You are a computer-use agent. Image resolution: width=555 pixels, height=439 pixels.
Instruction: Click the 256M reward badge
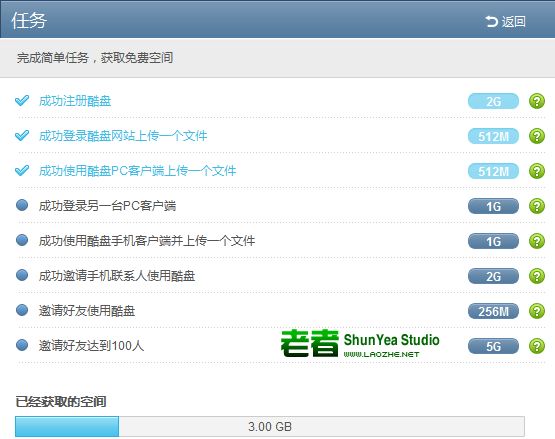coord(493,311)
